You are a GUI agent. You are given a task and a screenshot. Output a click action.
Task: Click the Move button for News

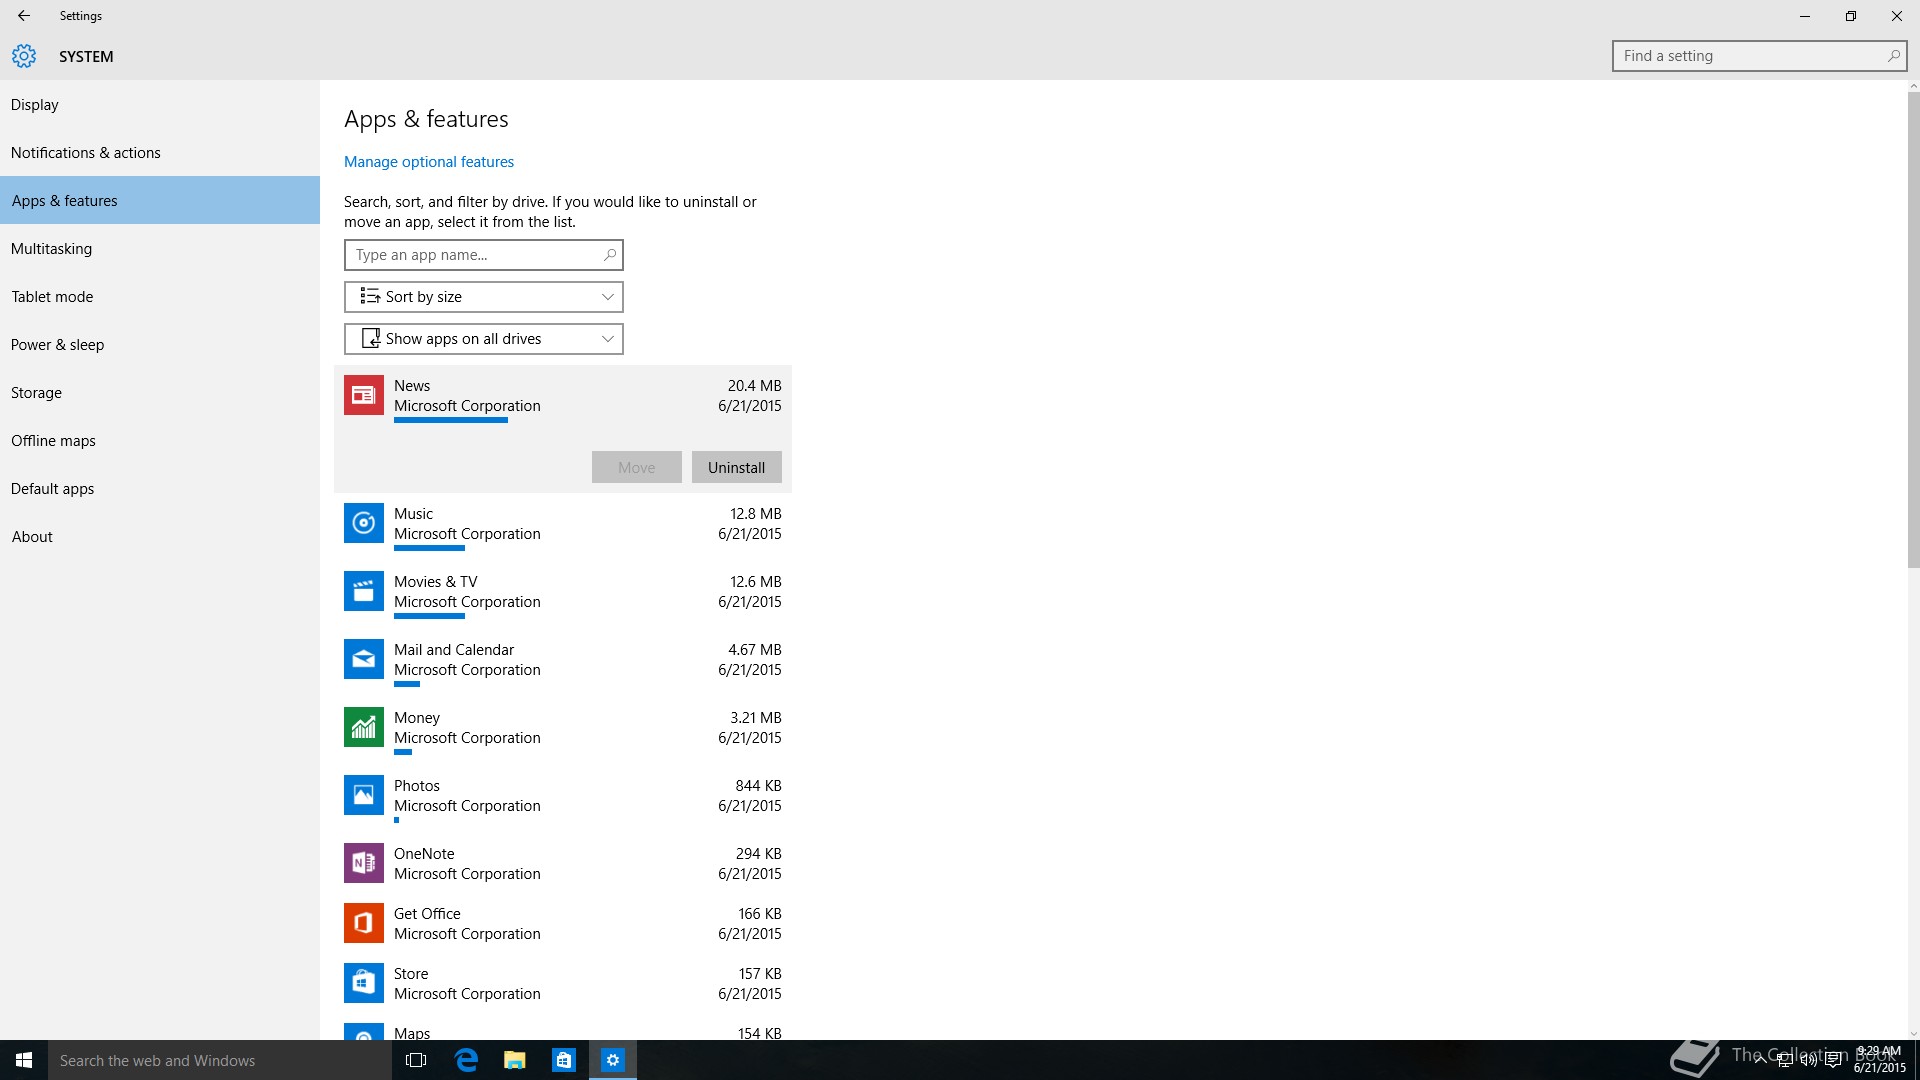[637, 467]
